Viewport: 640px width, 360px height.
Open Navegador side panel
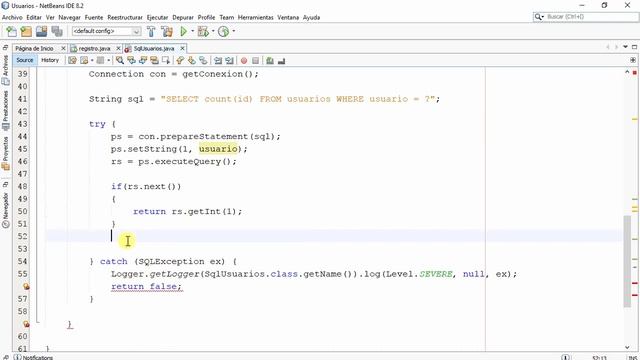[5, 209]
